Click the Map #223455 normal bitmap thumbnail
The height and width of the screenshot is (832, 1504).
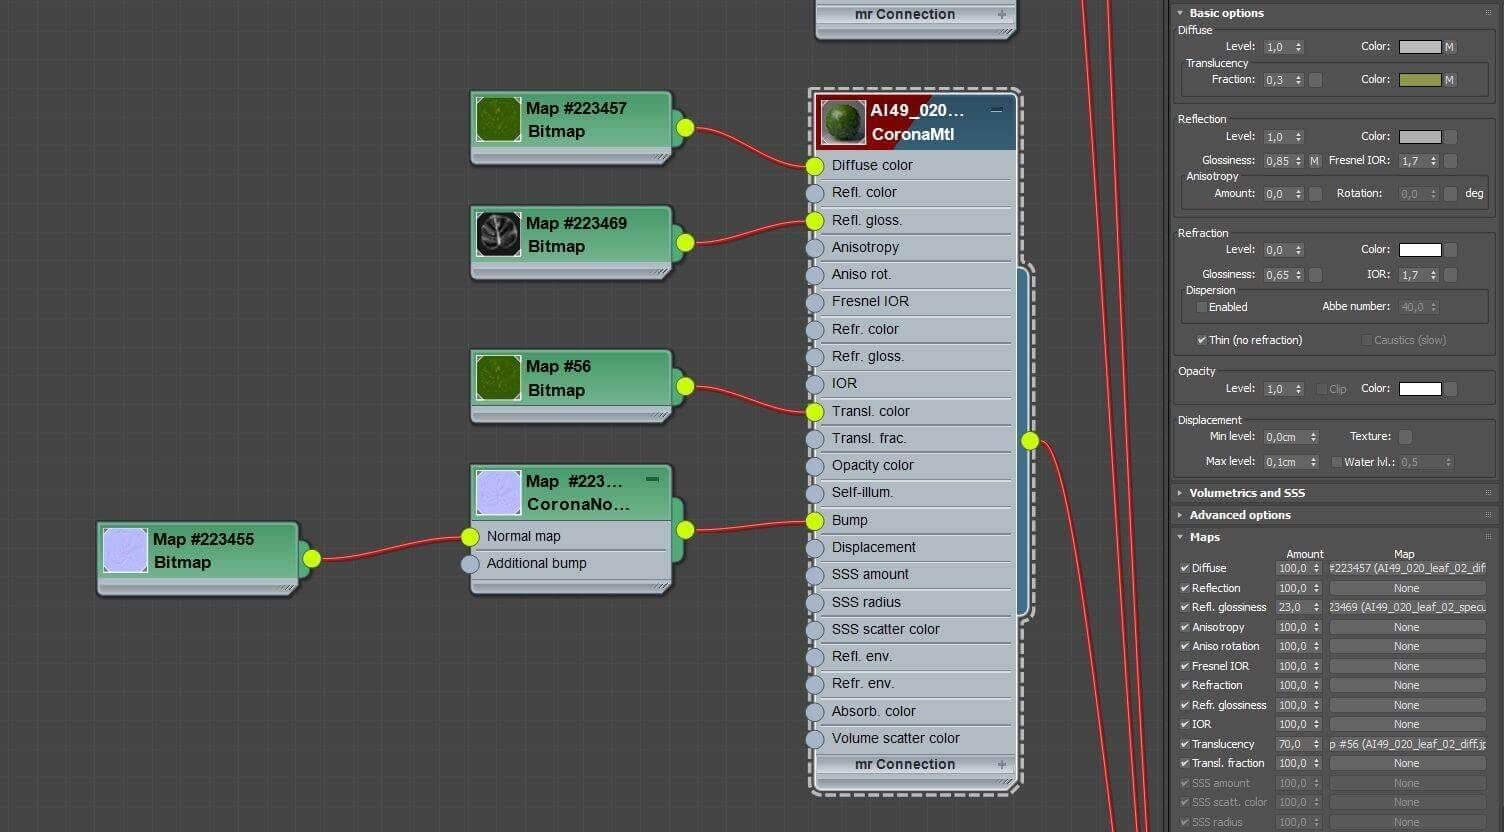(125, 550)
